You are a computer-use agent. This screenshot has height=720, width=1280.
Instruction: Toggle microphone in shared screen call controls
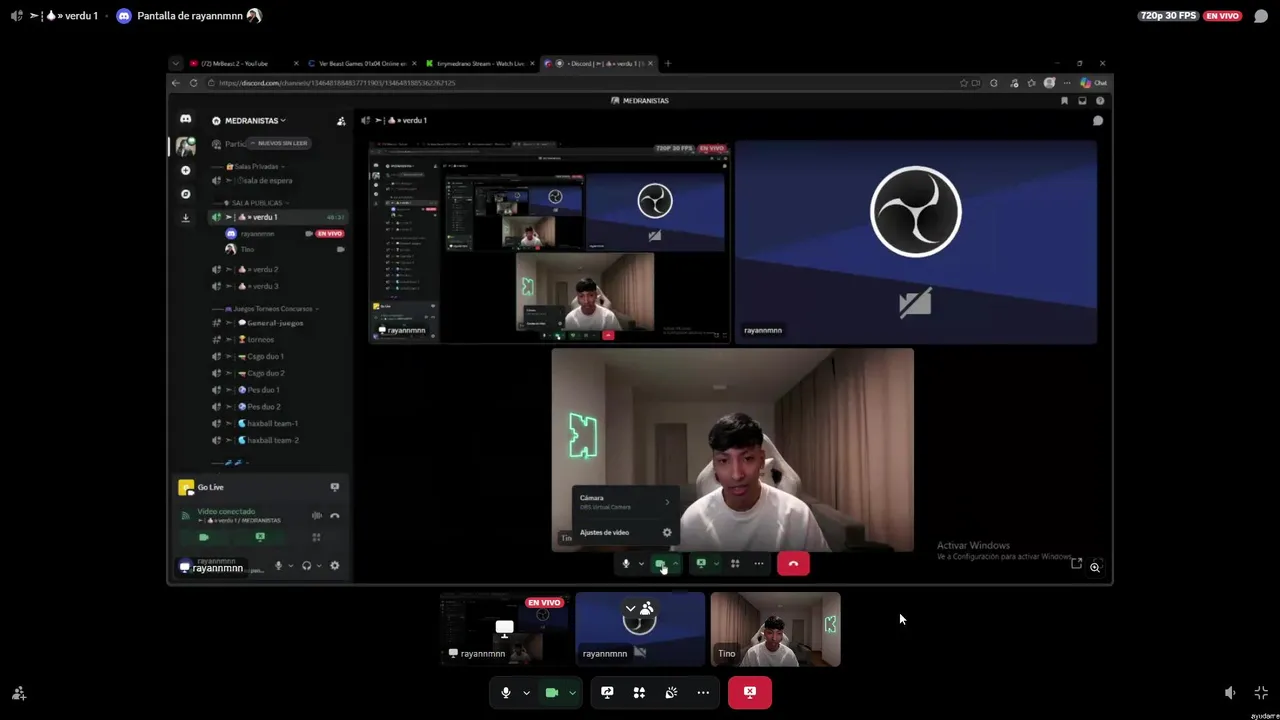point(626,564)
